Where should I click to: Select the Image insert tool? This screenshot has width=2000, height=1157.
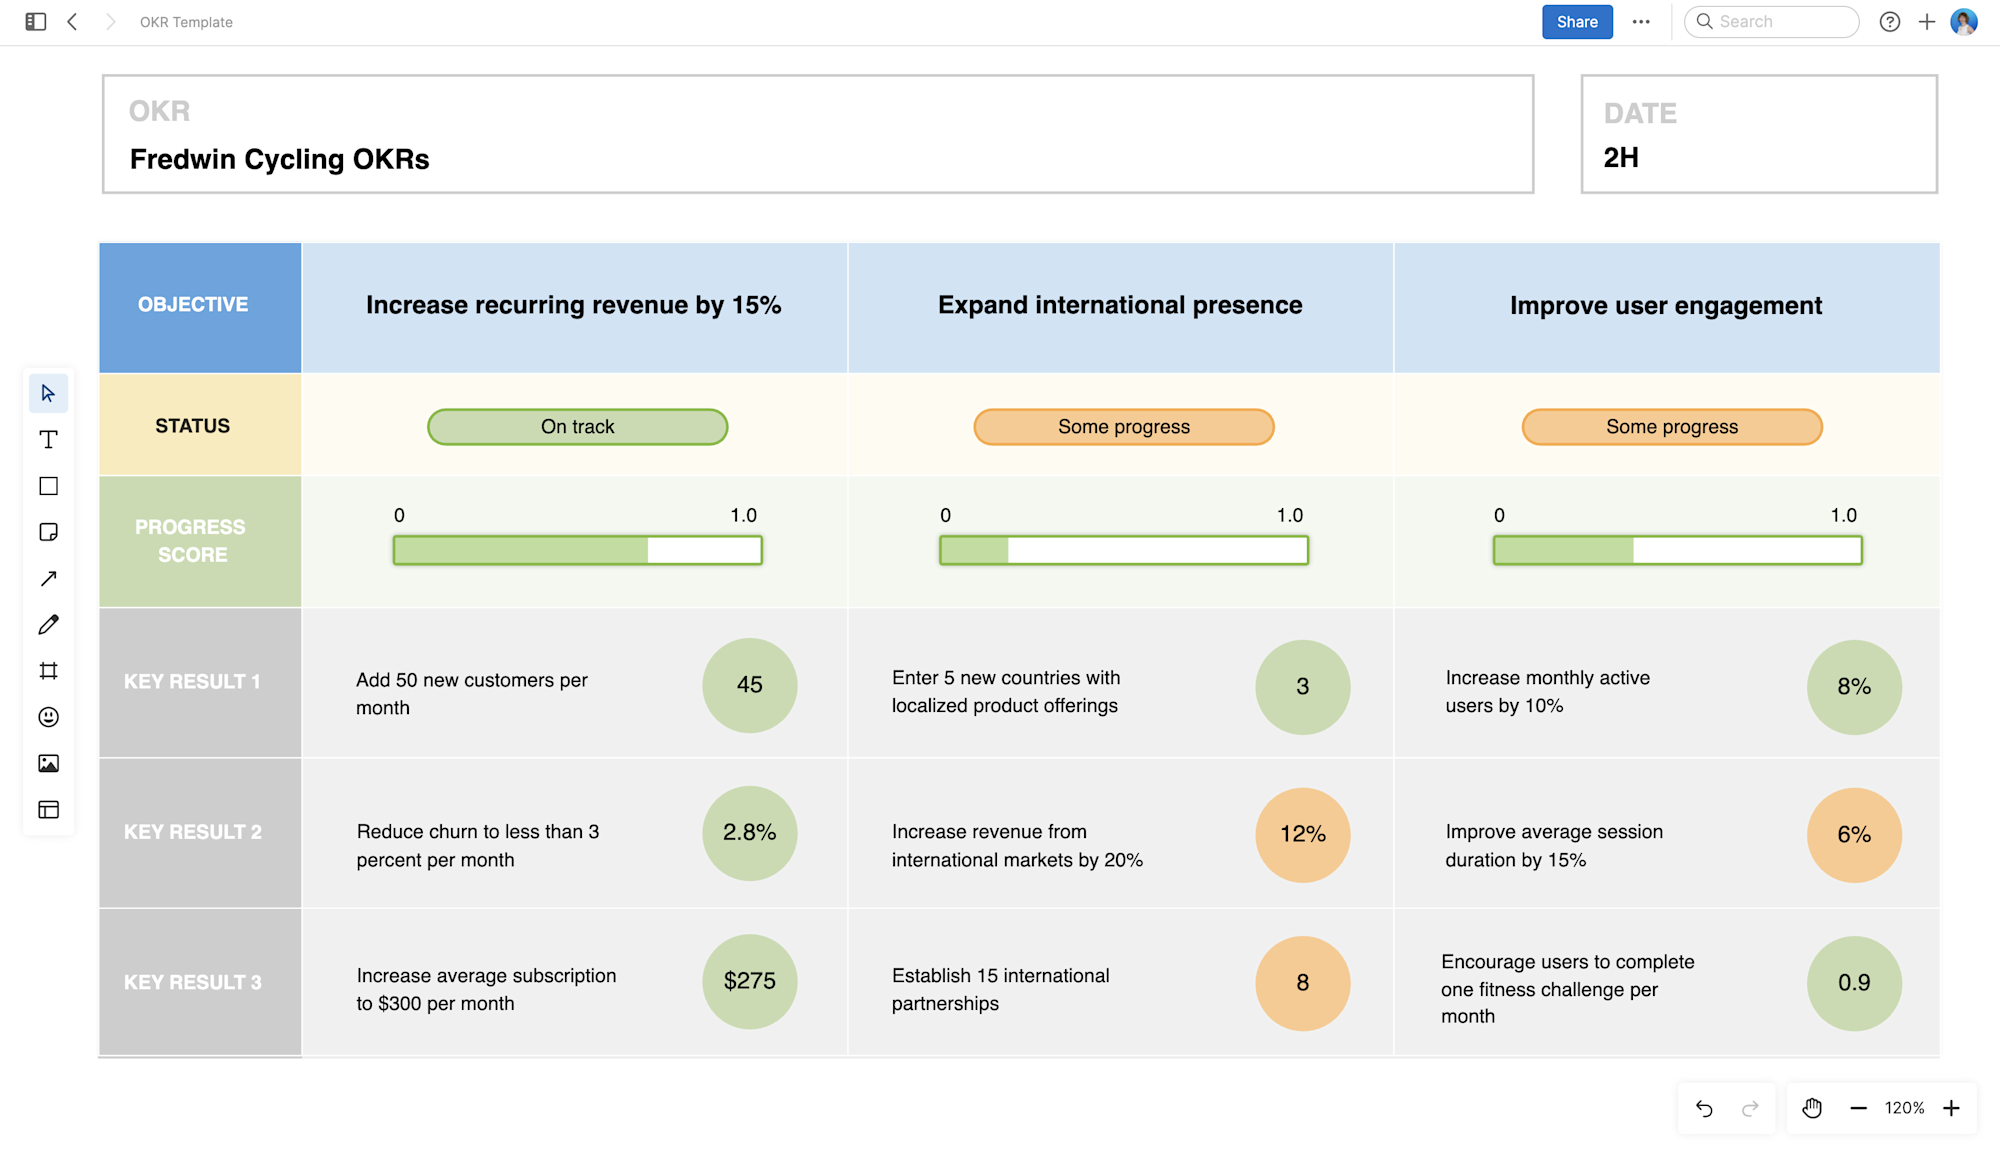[x=48, y=764]
